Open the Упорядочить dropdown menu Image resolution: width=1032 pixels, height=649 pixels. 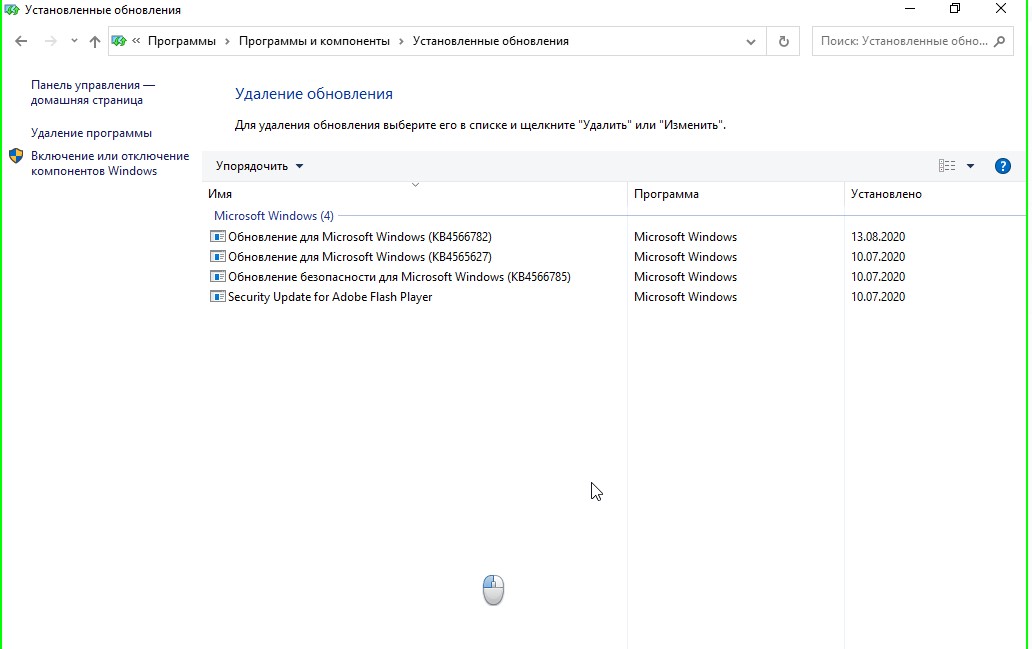259,166
